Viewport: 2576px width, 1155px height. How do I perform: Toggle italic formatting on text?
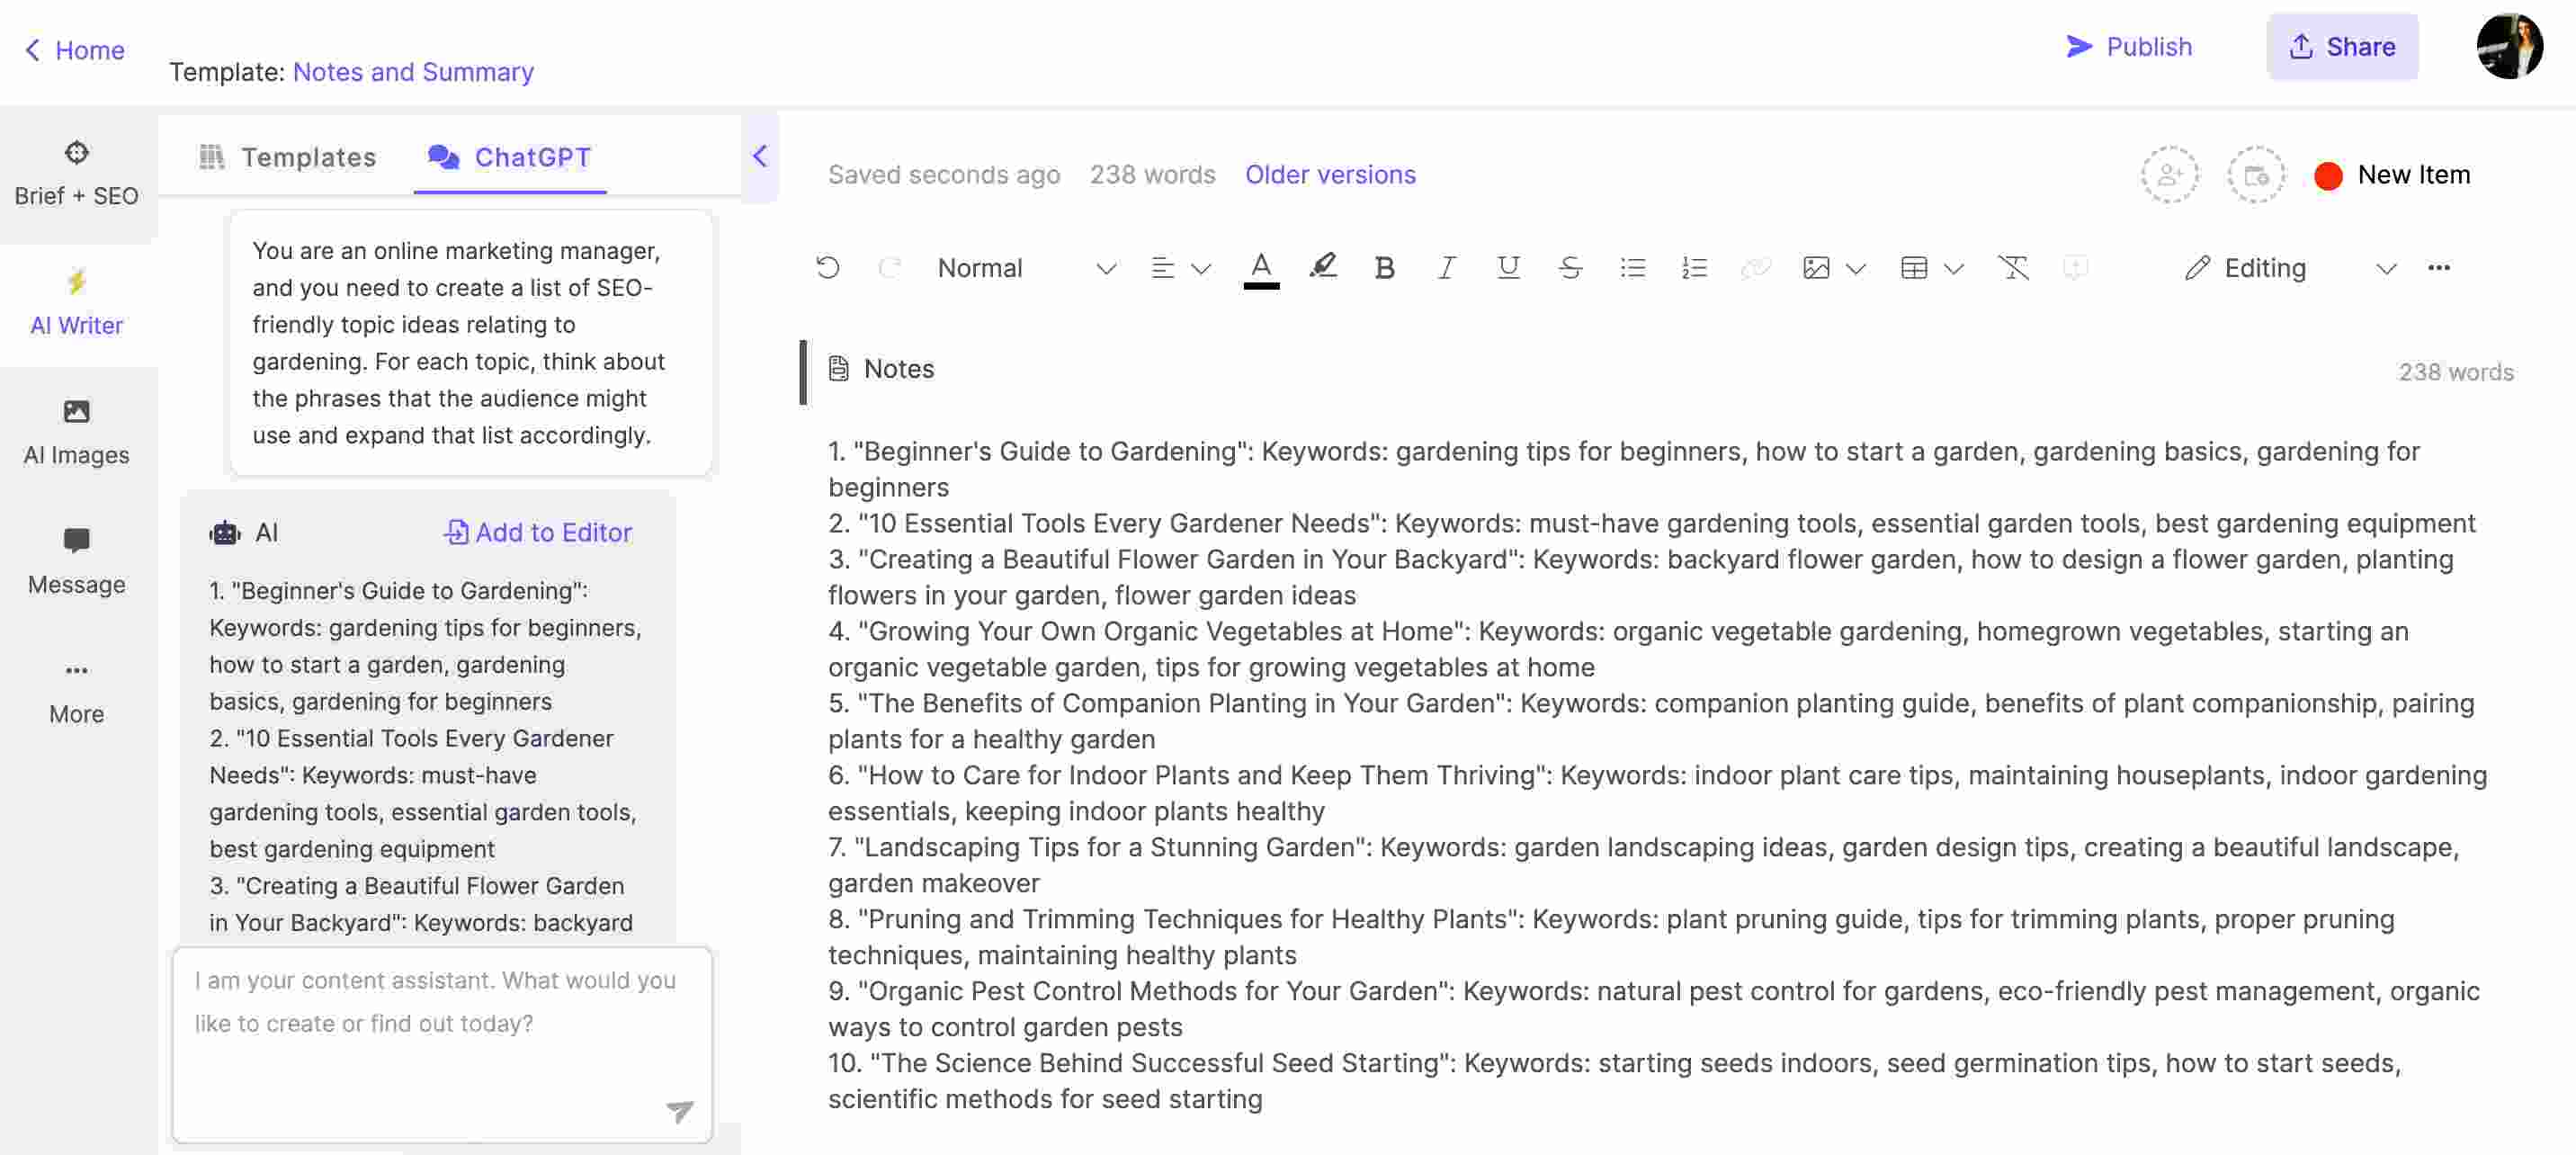pos(1443,266)
